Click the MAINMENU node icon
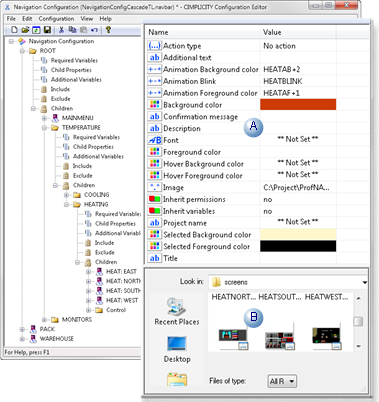The height and width of the screenshot is (402, 379). [x=55, y=118]
